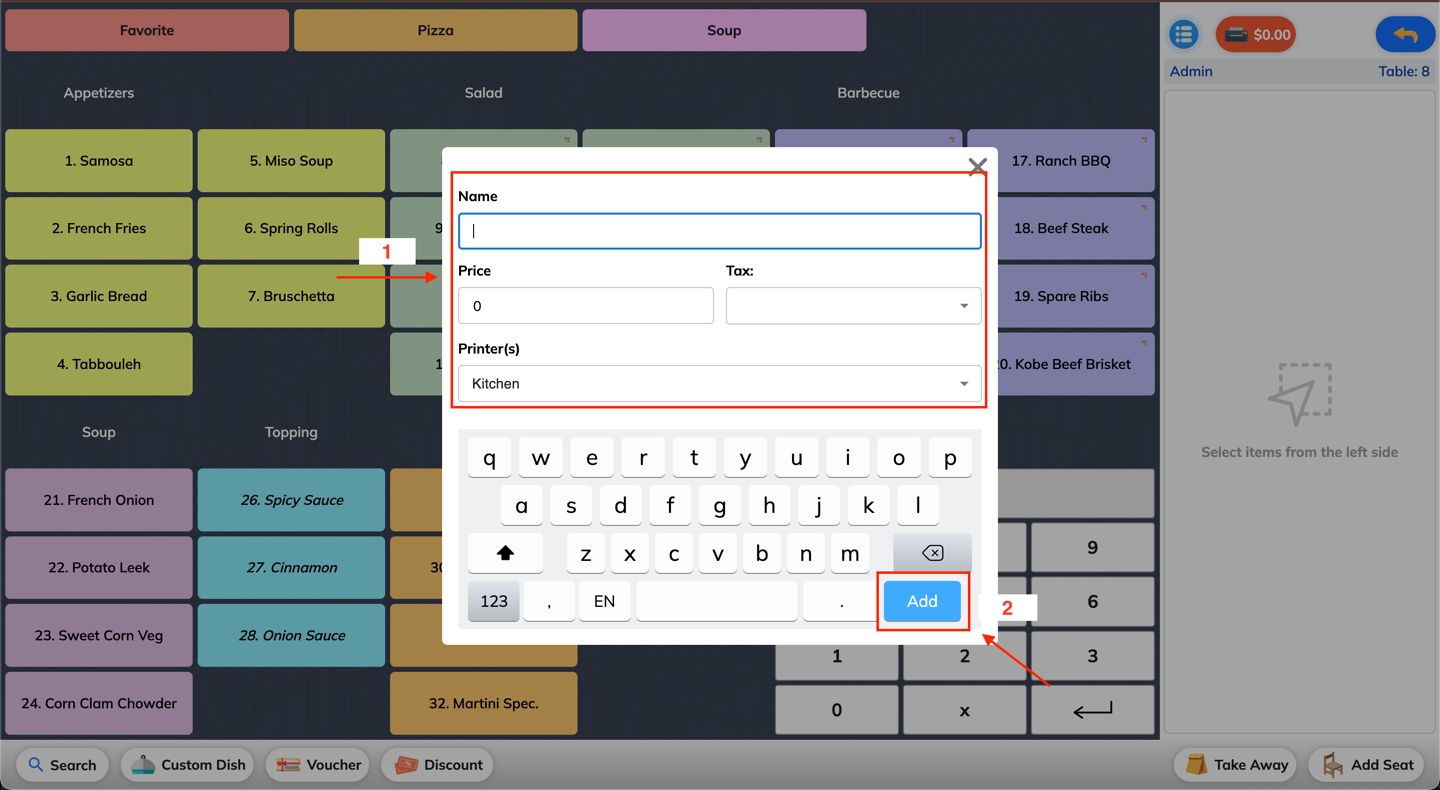Click the red $0.00 cash register button
Viewport: 1440px width, 790px height.
[1256, 35]
